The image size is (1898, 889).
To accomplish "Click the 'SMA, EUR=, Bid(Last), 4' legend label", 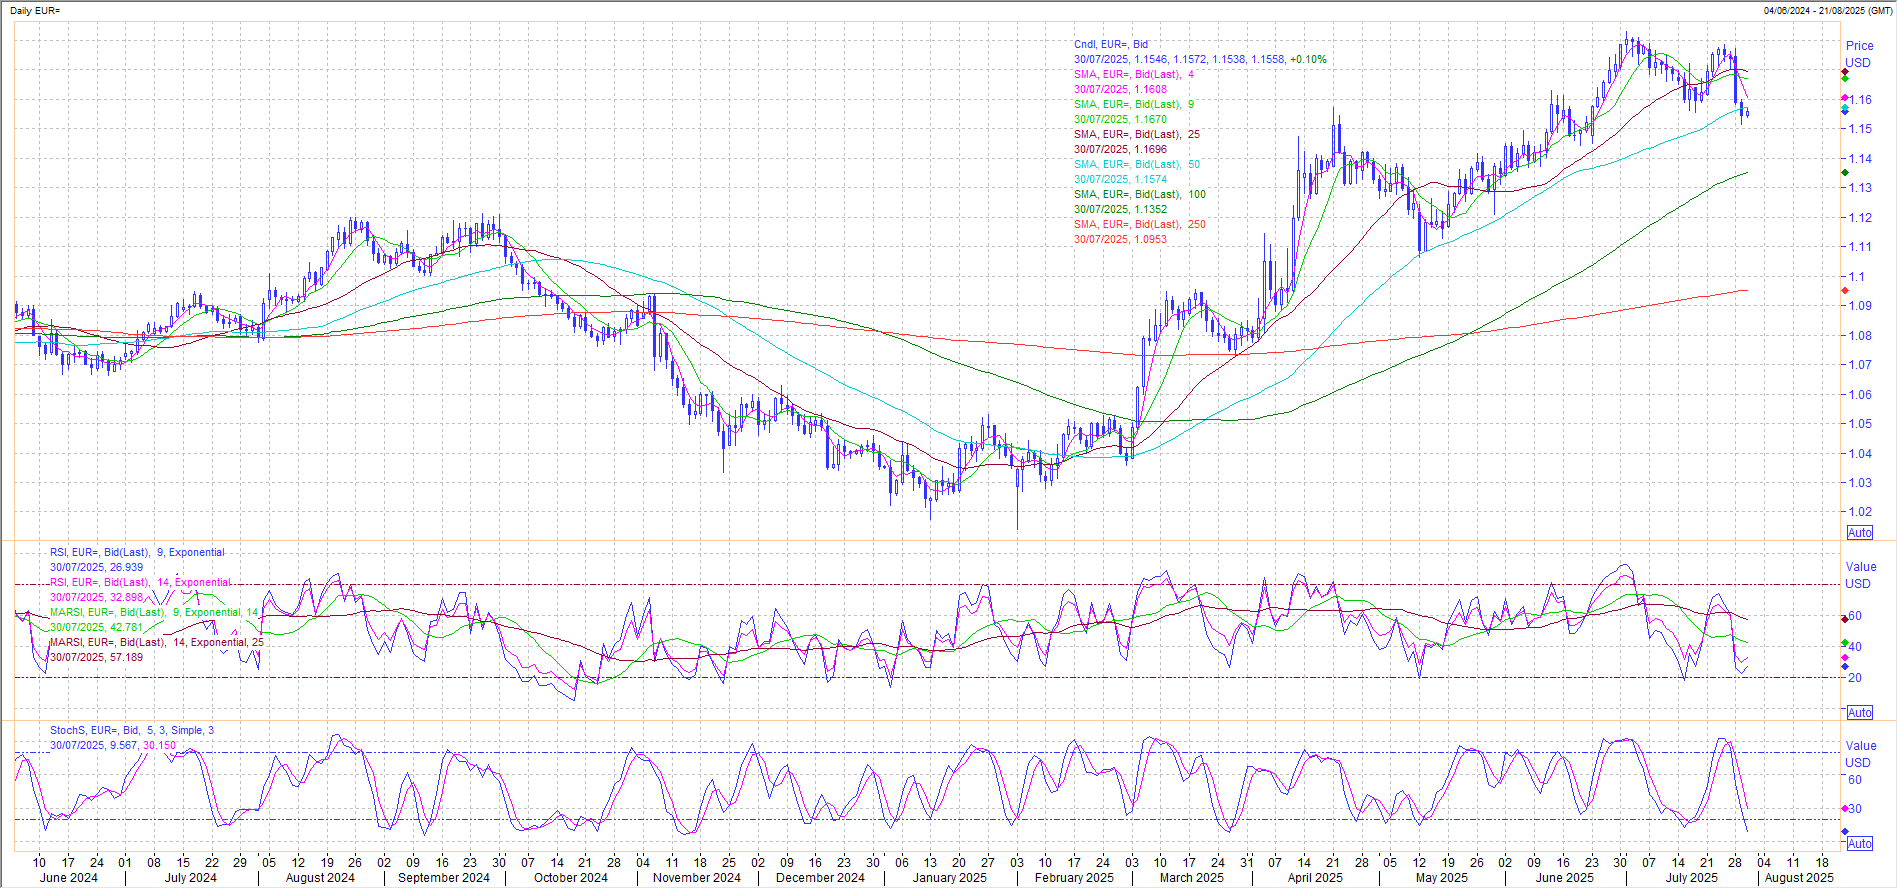I will coord(1134,74).
